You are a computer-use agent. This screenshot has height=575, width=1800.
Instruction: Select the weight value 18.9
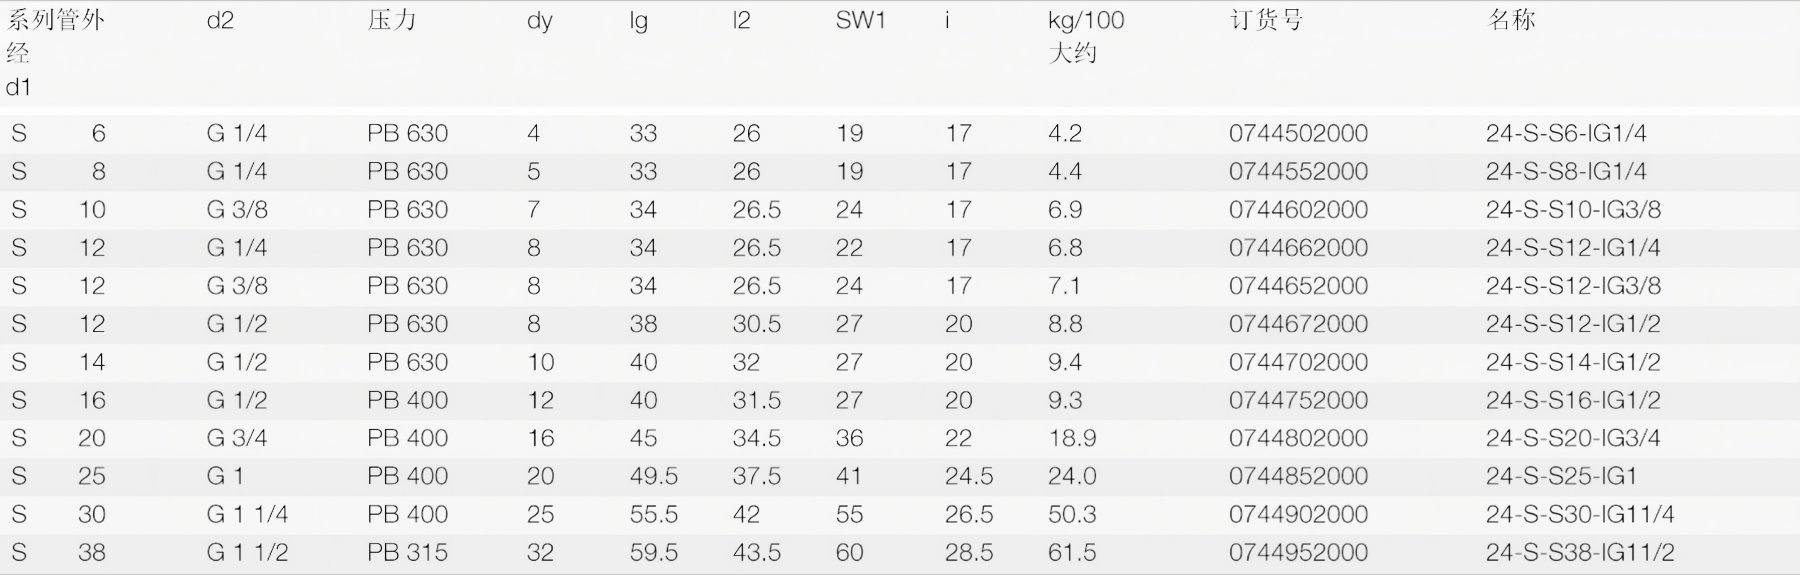coord(1072,438)
